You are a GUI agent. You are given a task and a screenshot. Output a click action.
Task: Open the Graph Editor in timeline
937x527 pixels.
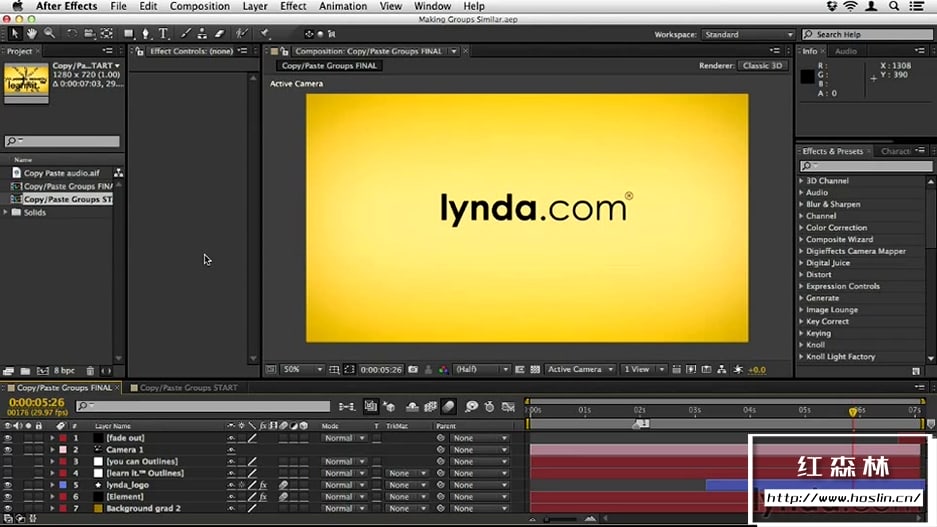(x=509, y=407)
